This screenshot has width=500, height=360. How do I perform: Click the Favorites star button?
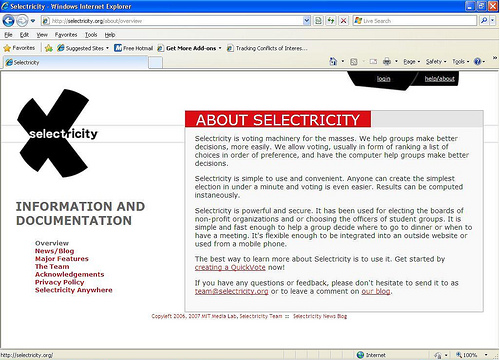[x=19, y=48]
